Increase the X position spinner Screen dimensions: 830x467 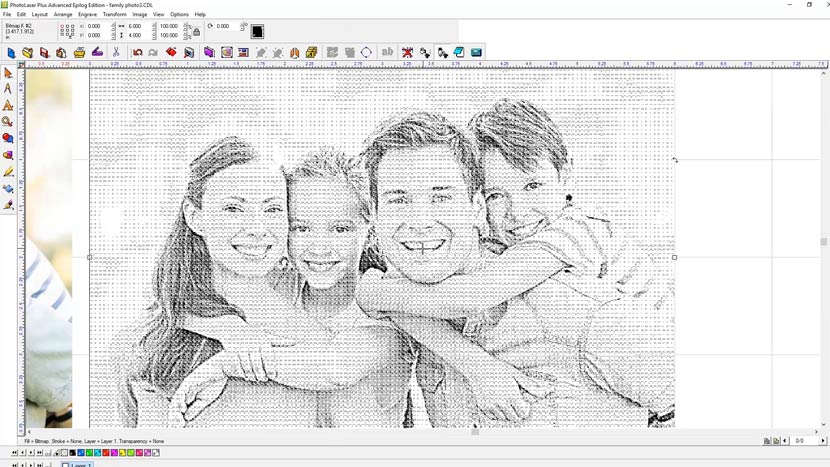[x=113, y=24]
